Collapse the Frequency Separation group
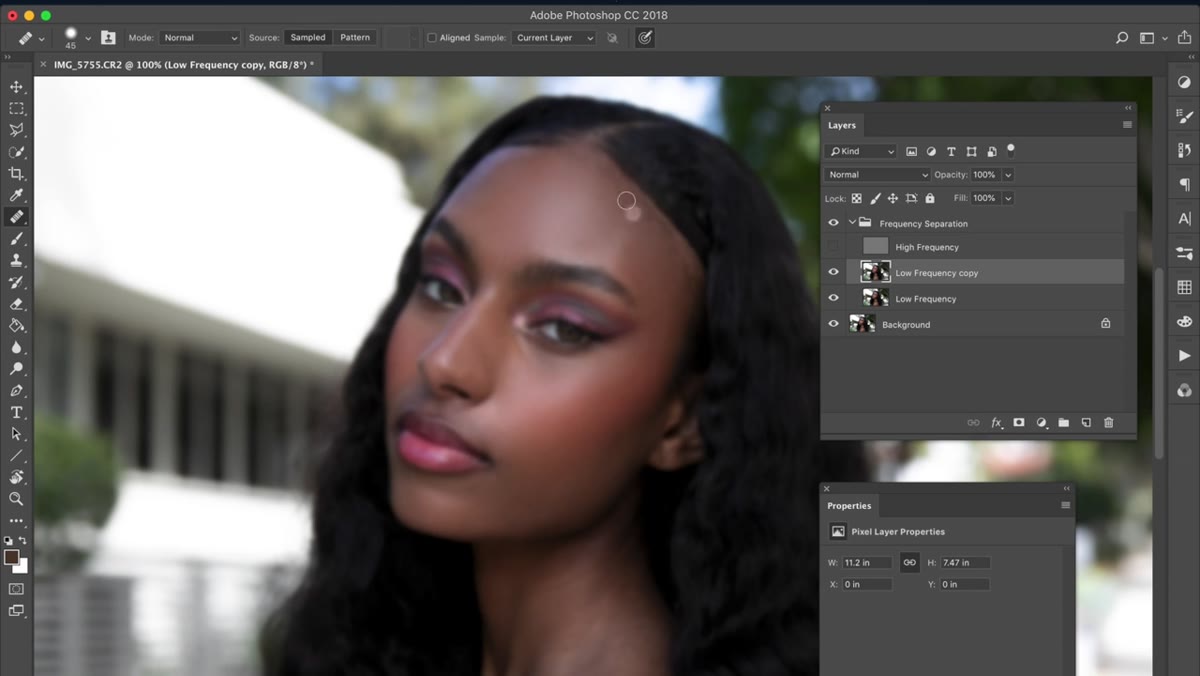 pos(852,224)
